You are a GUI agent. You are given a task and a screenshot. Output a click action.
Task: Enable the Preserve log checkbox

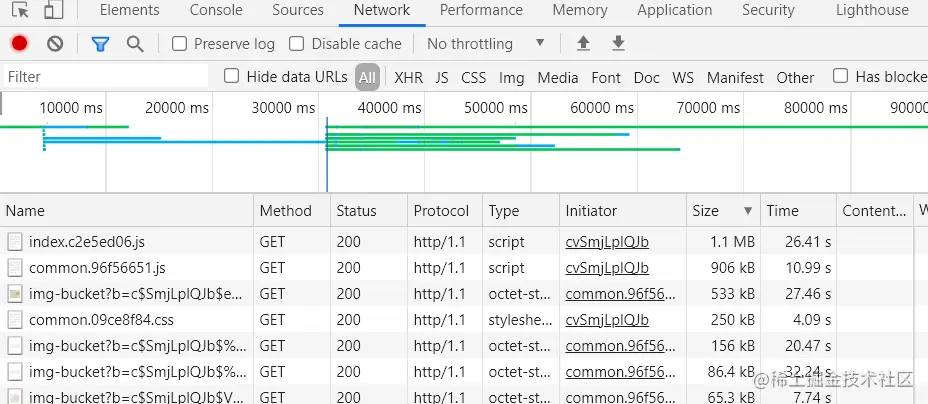180,44
